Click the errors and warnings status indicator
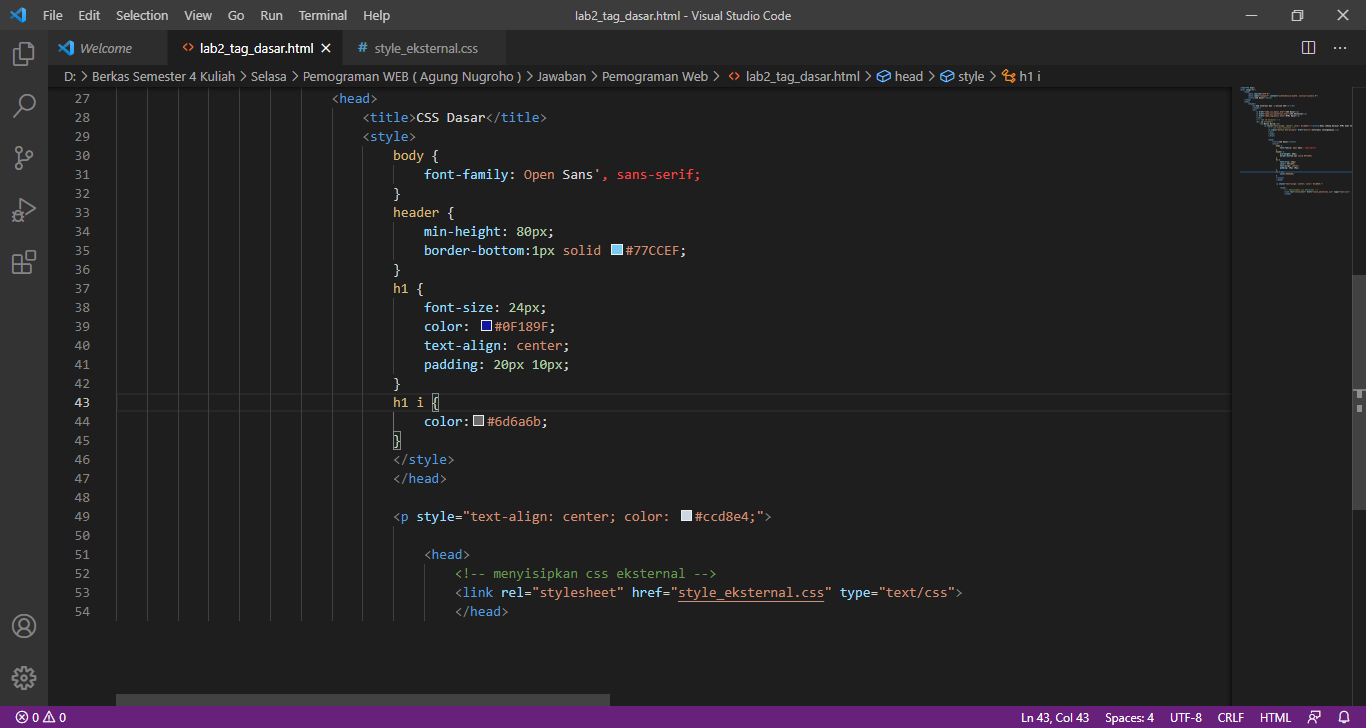This screenshot has height=728, width=1366. [x=33, y=717]
